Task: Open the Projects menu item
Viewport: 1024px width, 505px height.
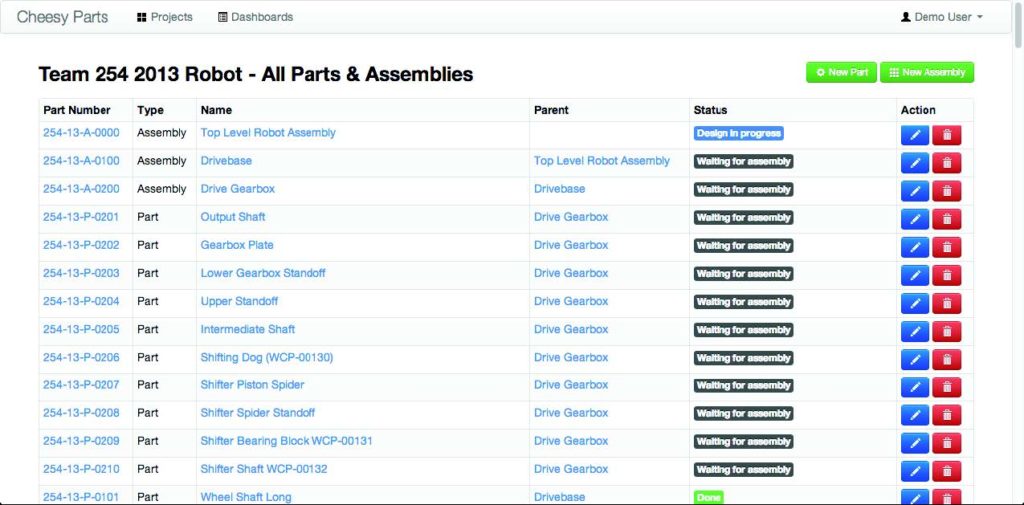Action: pos(165,17)
